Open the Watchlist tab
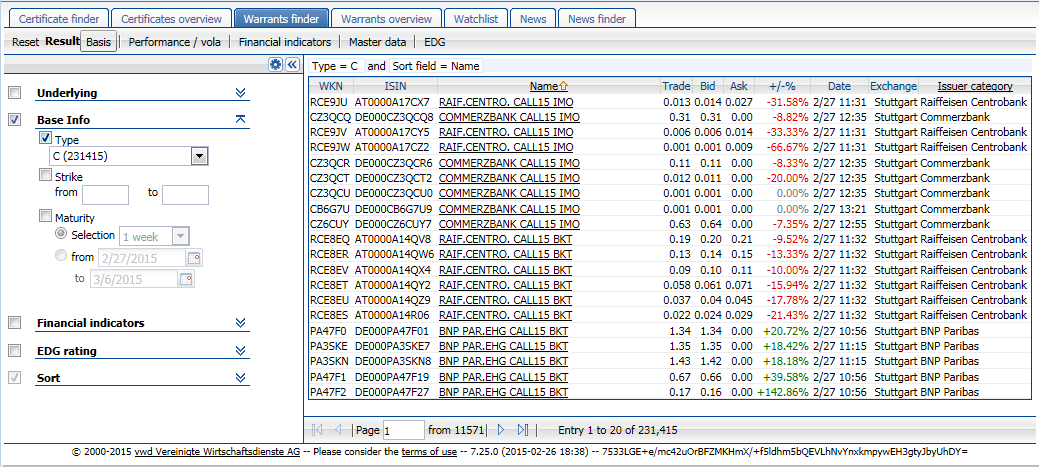 [x=478, y=19]
